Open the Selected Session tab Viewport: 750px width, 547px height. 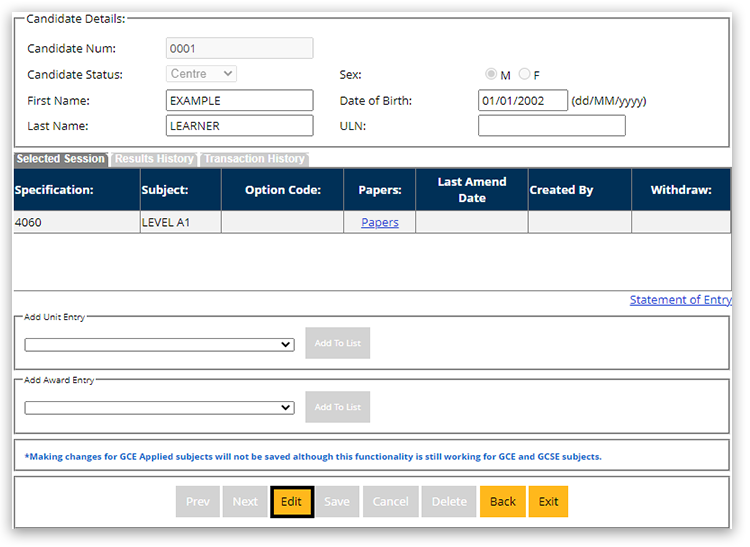tap(60, 159)
